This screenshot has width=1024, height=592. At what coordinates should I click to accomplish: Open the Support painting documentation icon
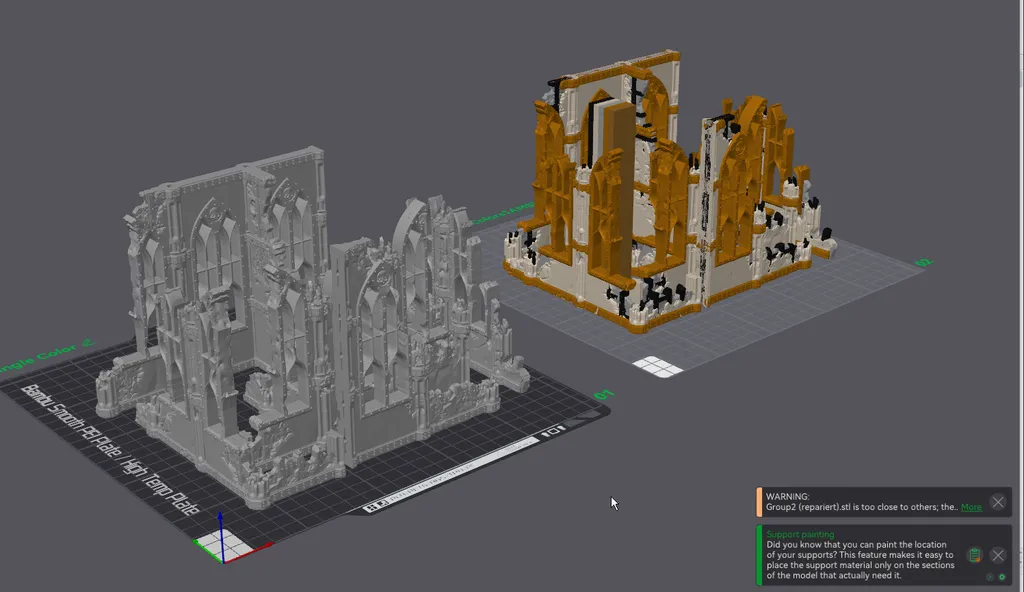[974, 555]
